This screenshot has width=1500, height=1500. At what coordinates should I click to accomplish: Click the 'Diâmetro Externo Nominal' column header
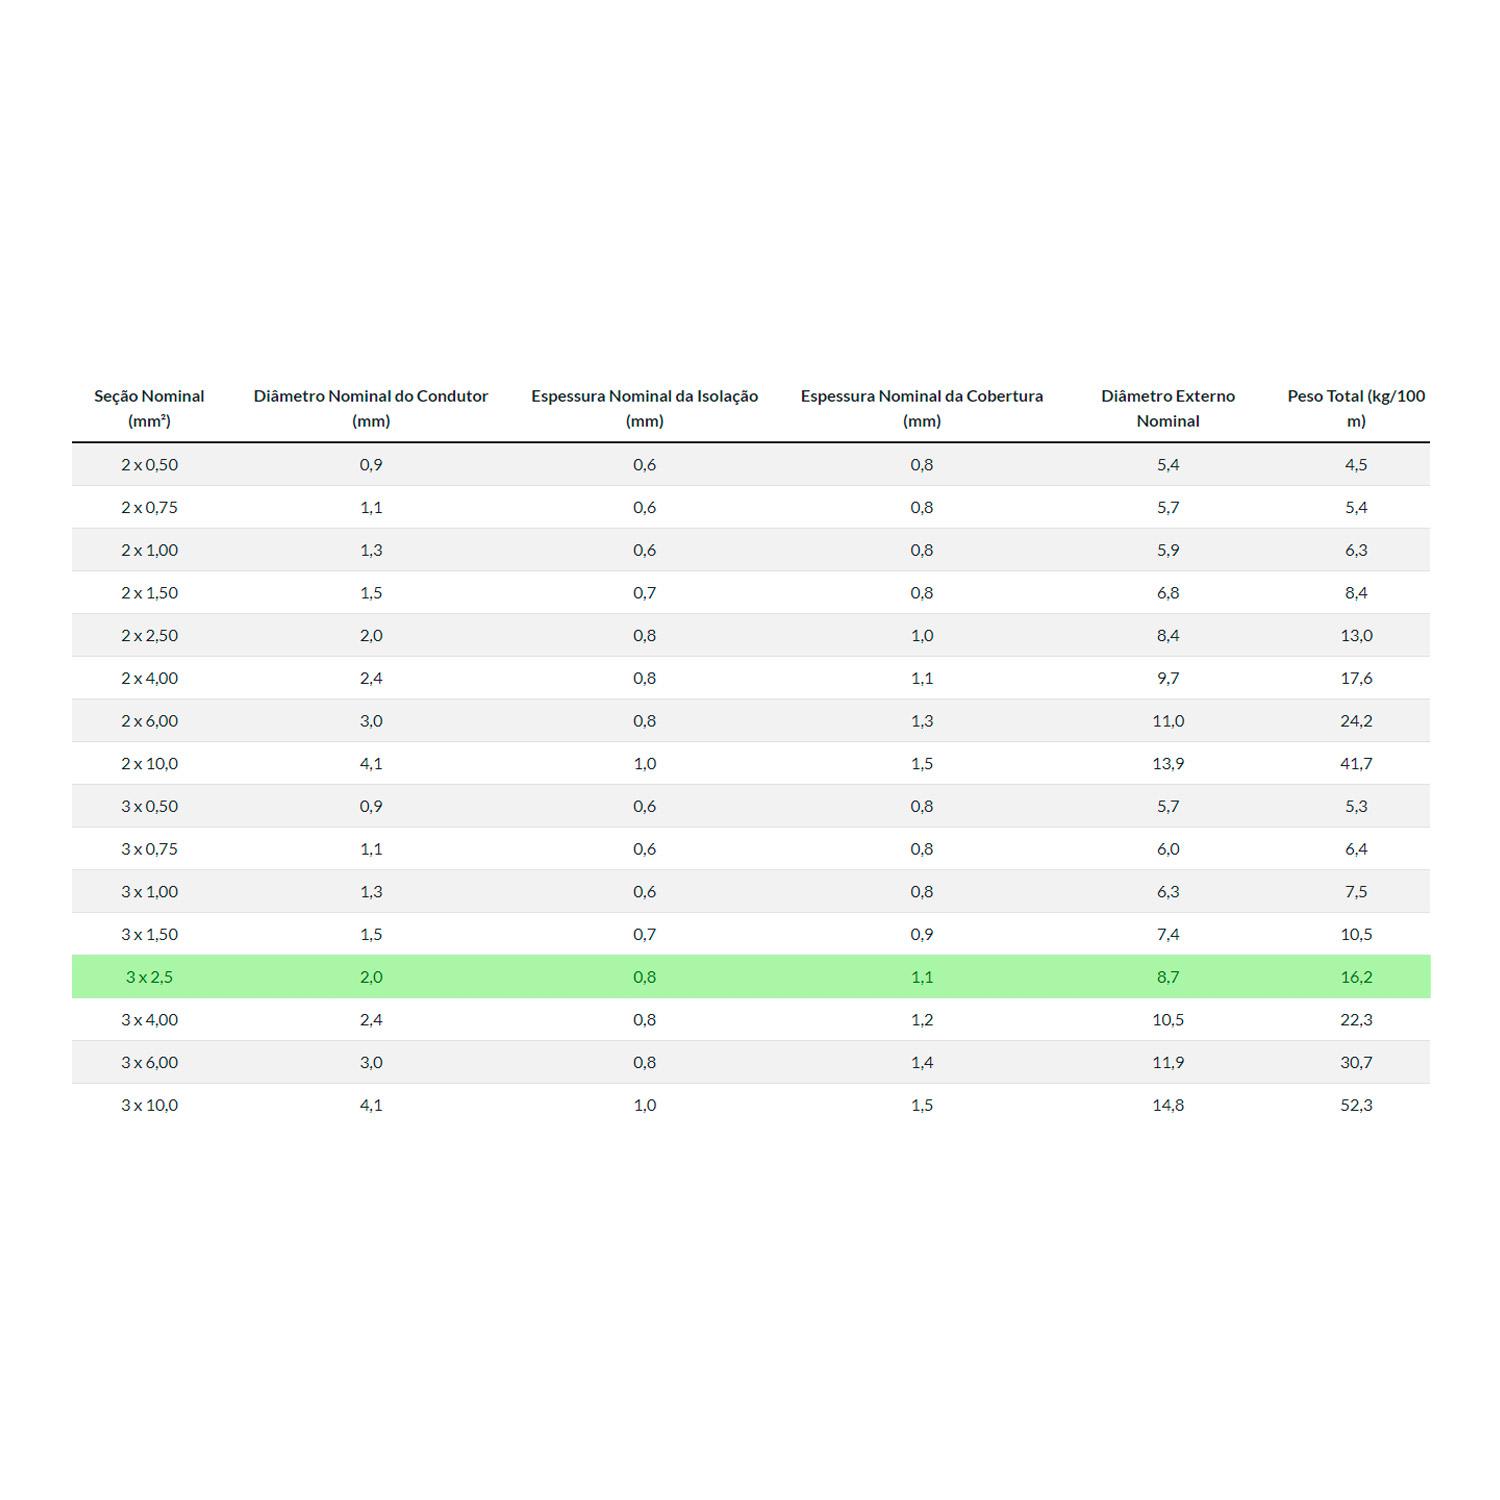[1167, 408]
